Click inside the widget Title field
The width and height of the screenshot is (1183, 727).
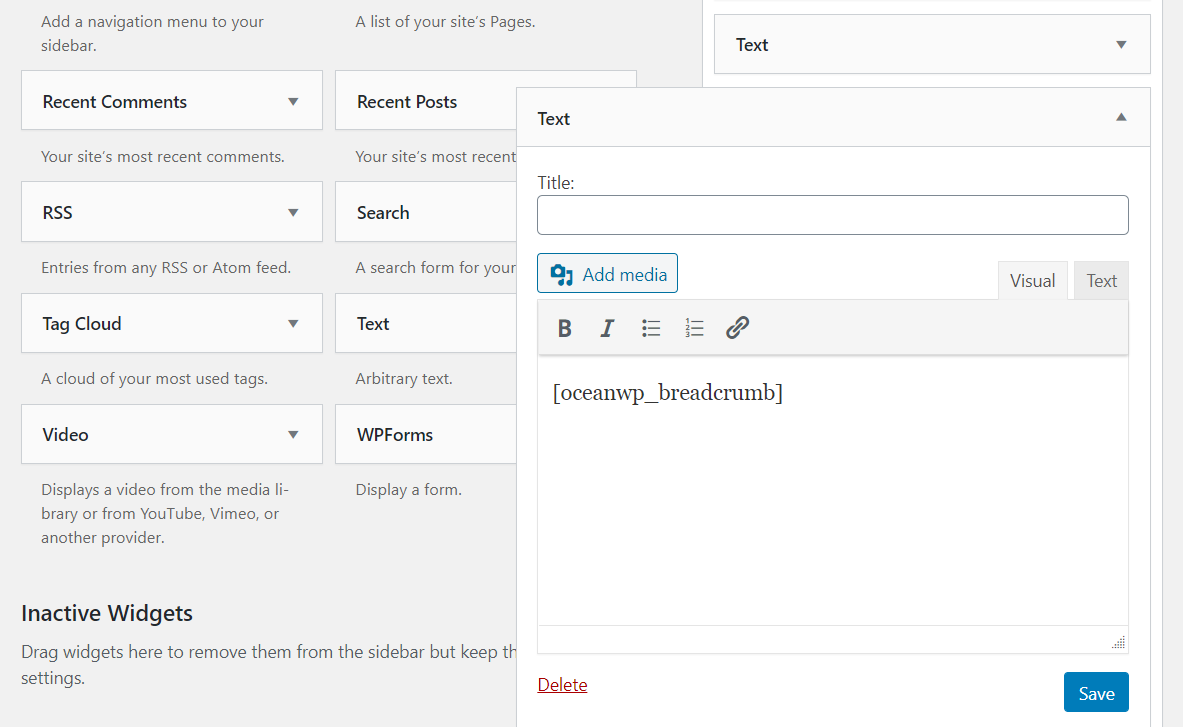click(833, 214)
